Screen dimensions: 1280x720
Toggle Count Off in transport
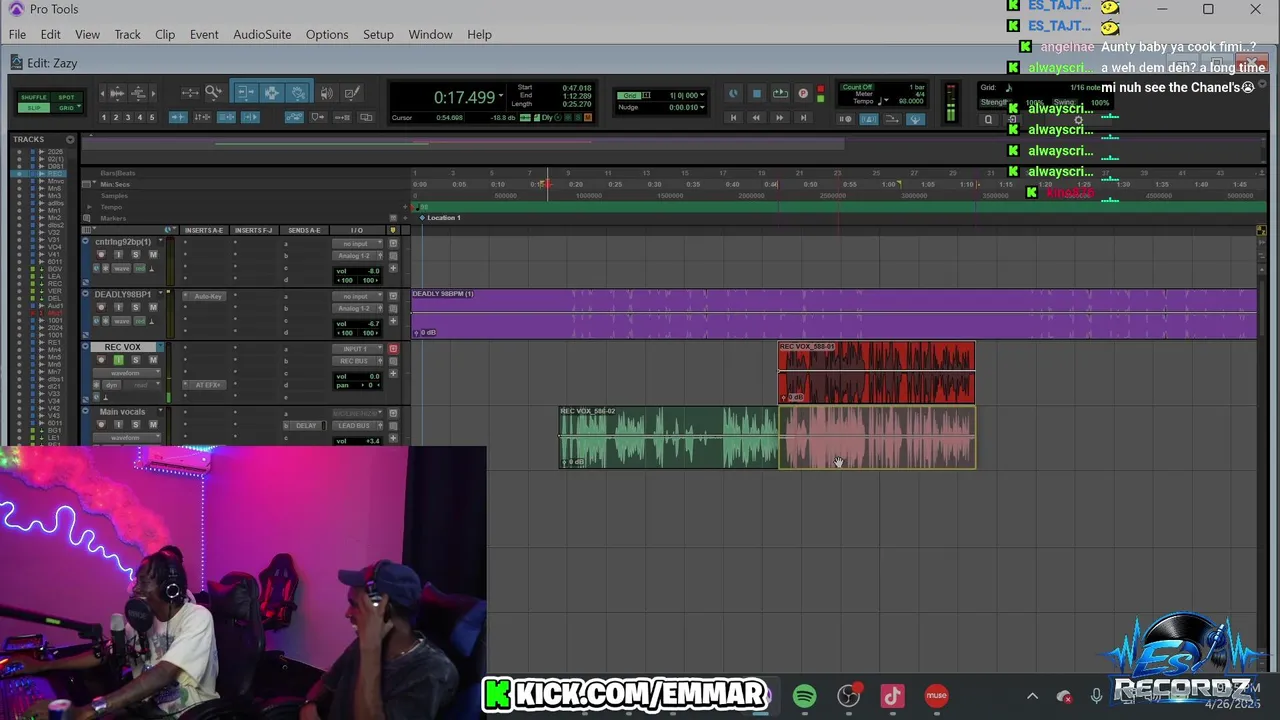coord(857,87)
